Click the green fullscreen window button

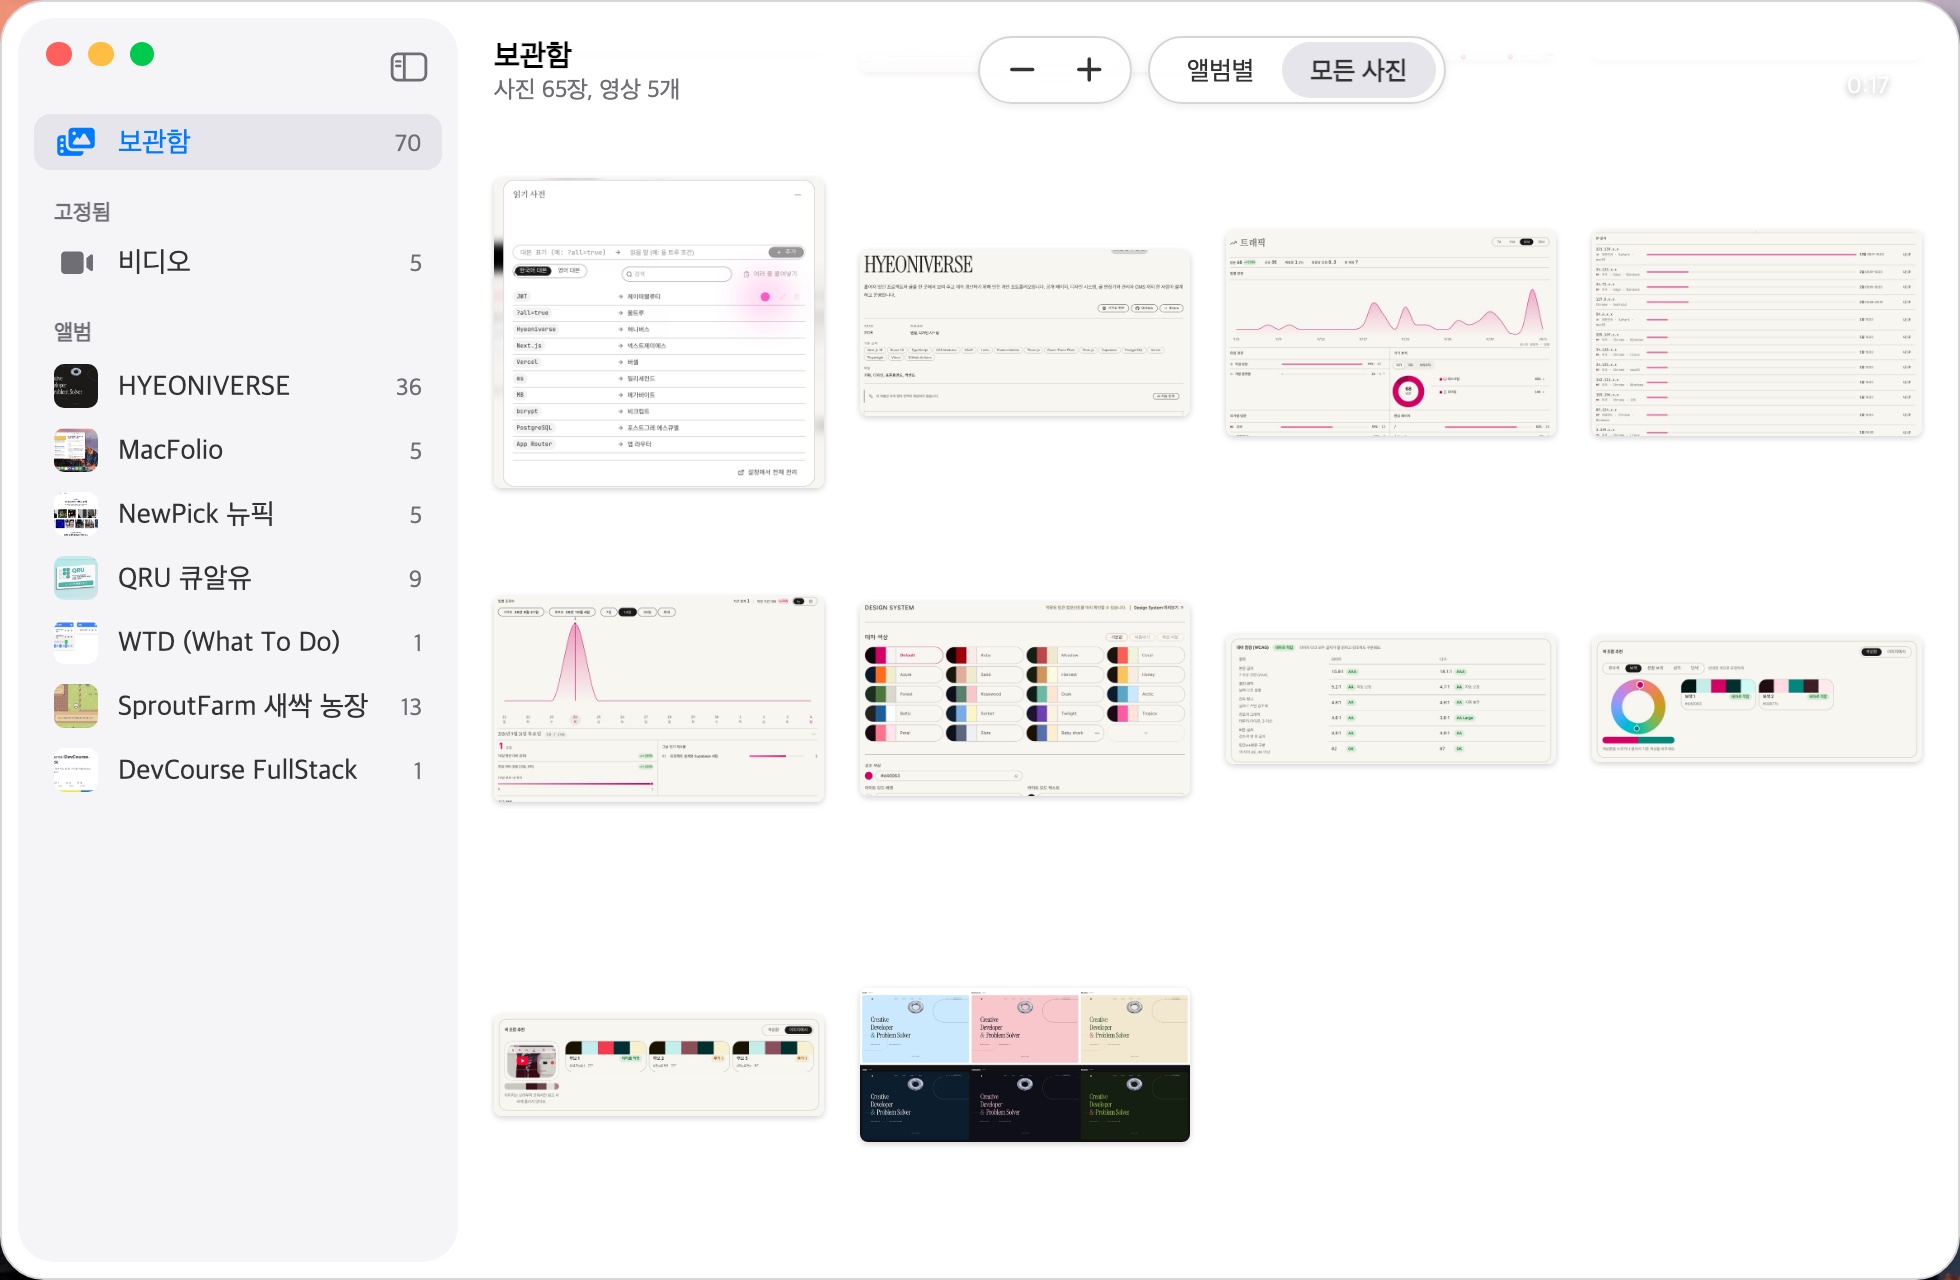coord(142,54)
